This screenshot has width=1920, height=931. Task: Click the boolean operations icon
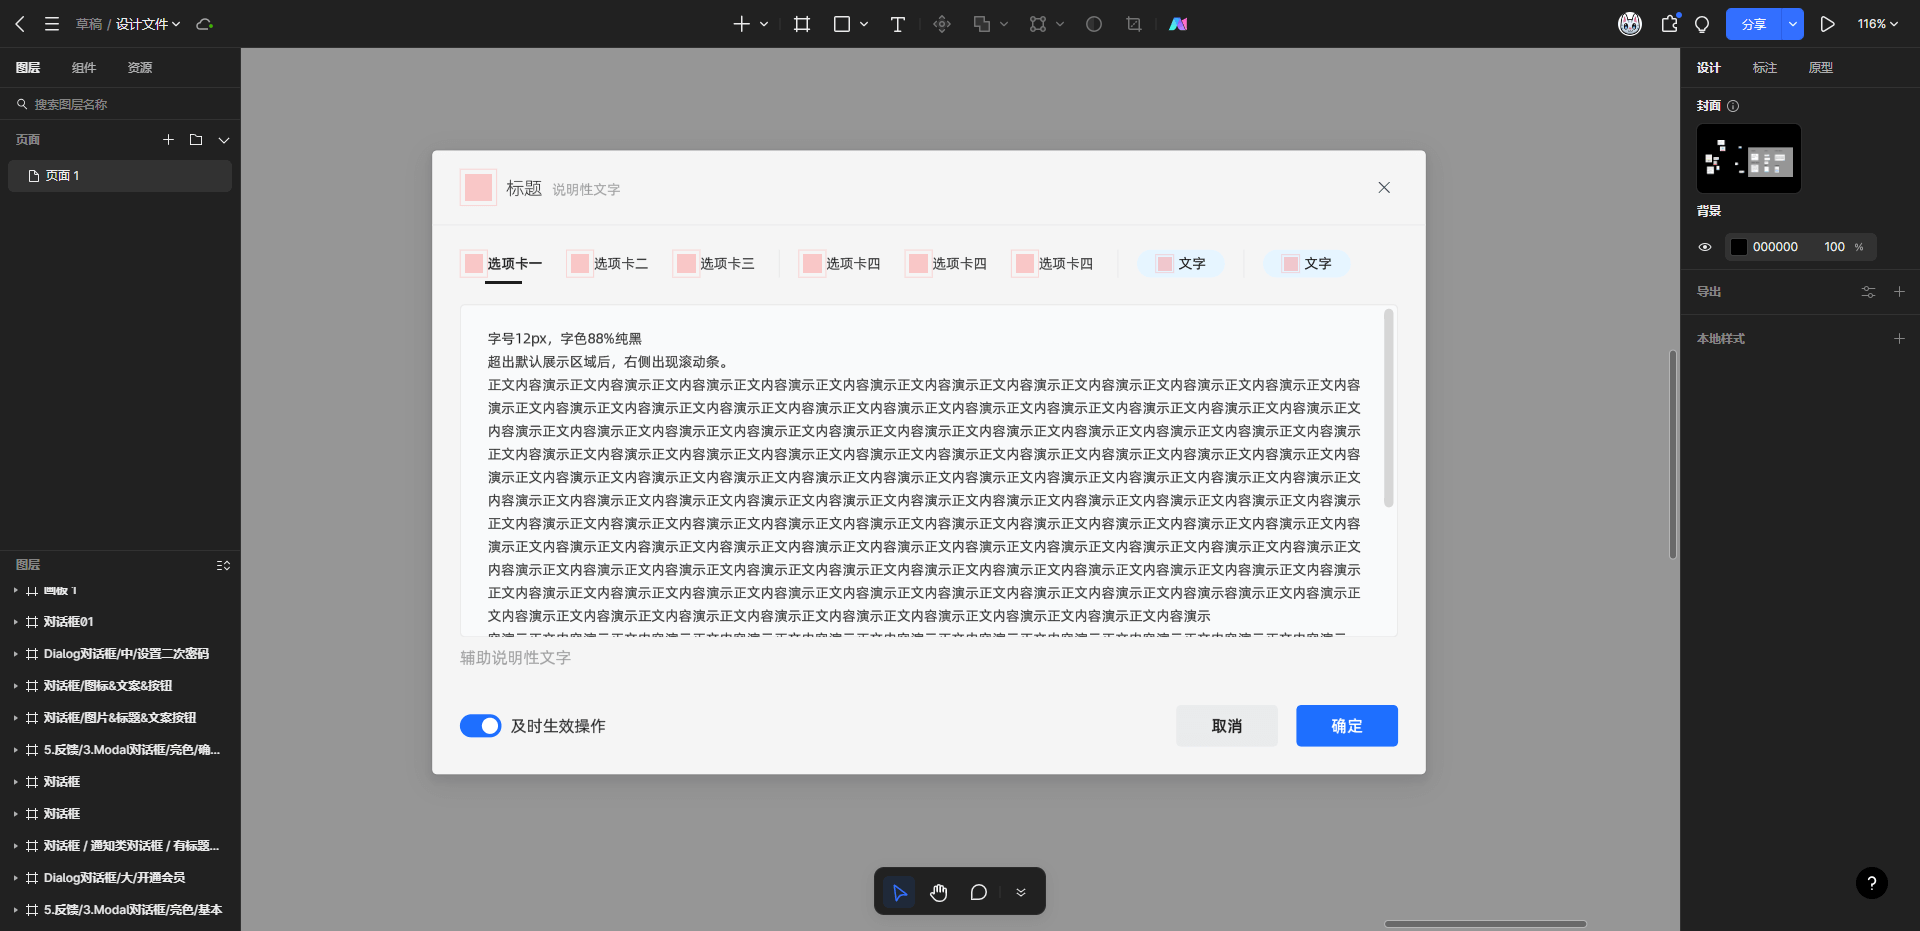(x=982, y=24)
